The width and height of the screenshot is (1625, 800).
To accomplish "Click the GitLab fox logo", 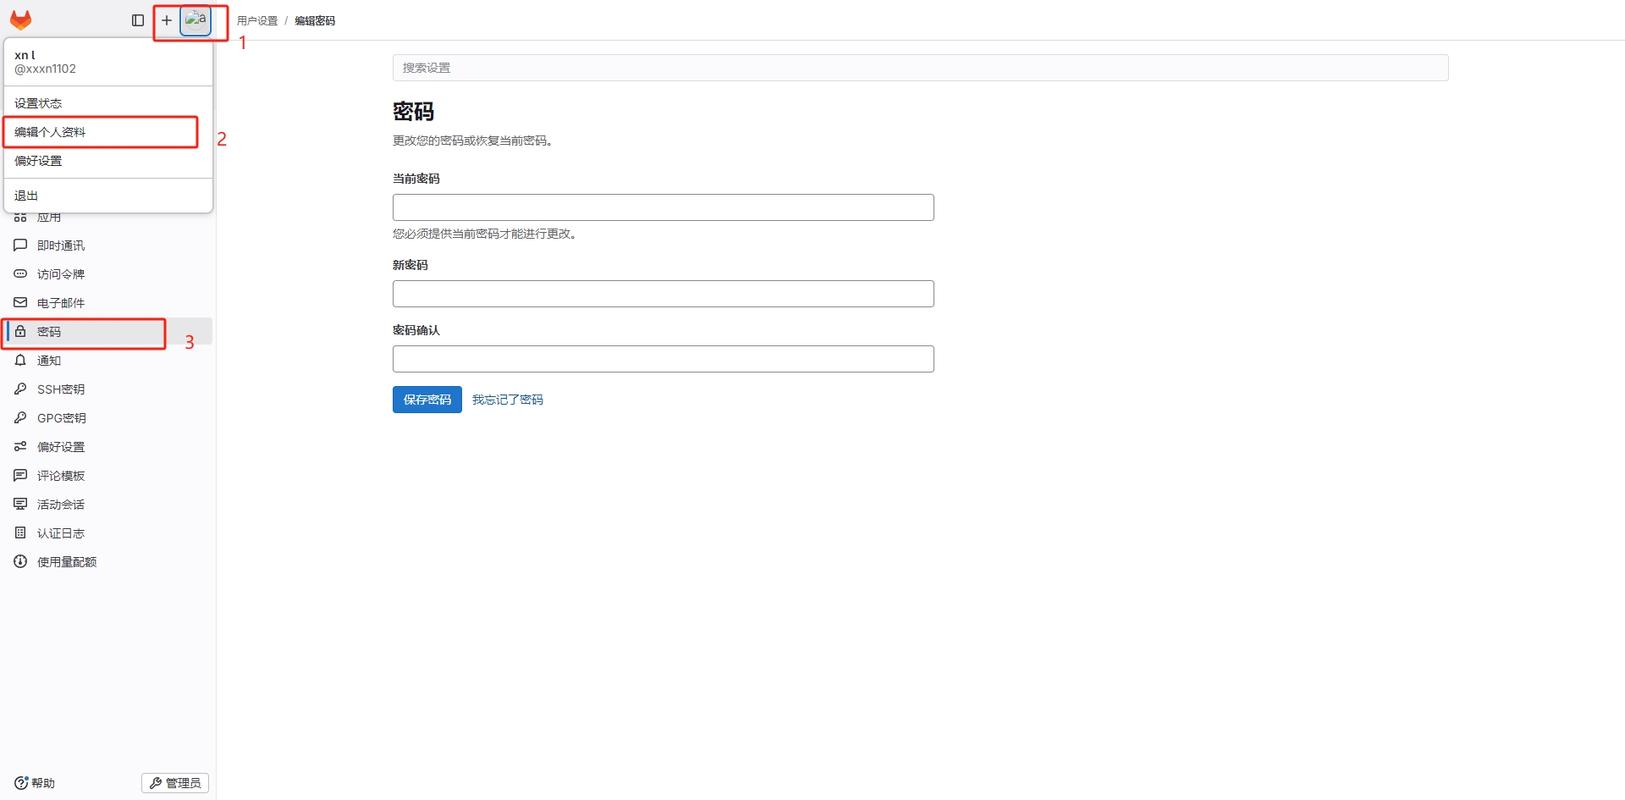I will coord(21,20).
